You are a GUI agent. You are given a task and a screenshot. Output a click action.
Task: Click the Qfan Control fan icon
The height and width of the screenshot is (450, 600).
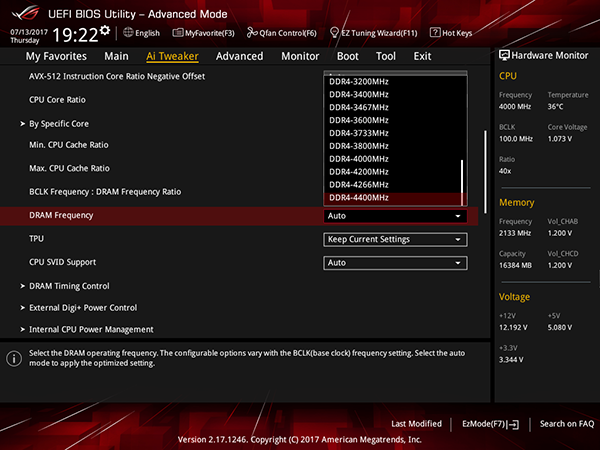pyautogui.click(x=252, y=33)
